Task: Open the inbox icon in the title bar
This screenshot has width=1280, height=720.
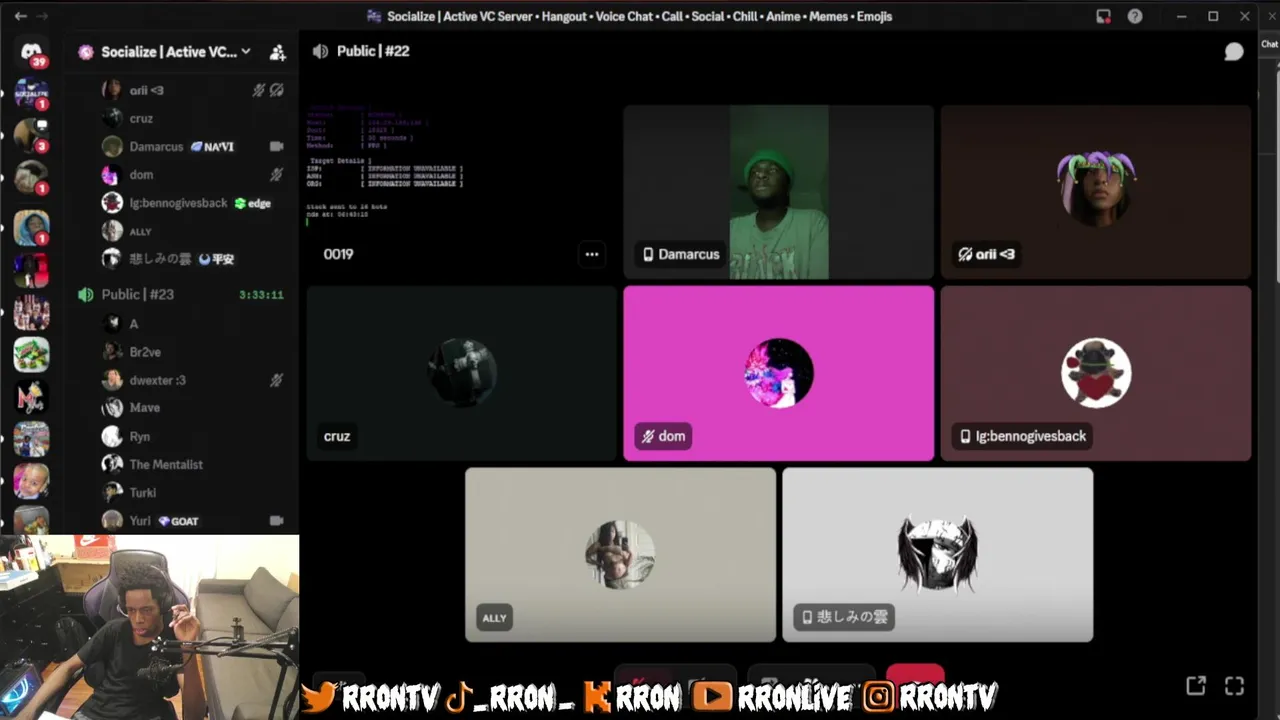Action: [x=1104, y=16]
